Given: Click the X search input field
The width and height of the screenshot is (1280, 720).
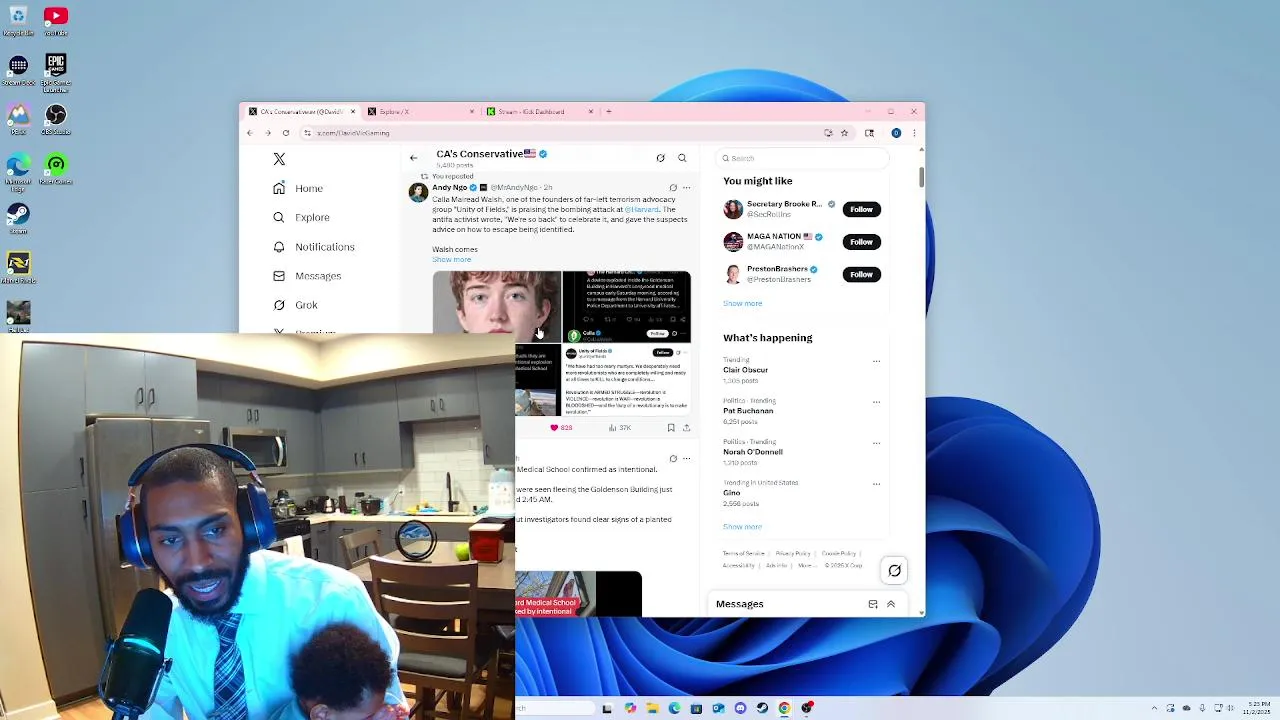Looking at the screenshot, I should coord(803,158).
